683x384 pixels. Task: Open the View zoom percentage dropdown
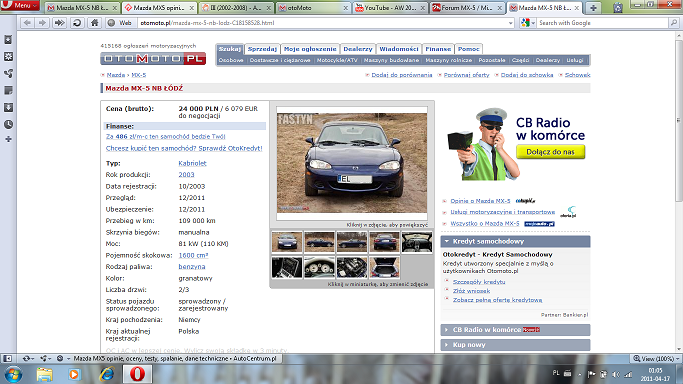(656, 359)
